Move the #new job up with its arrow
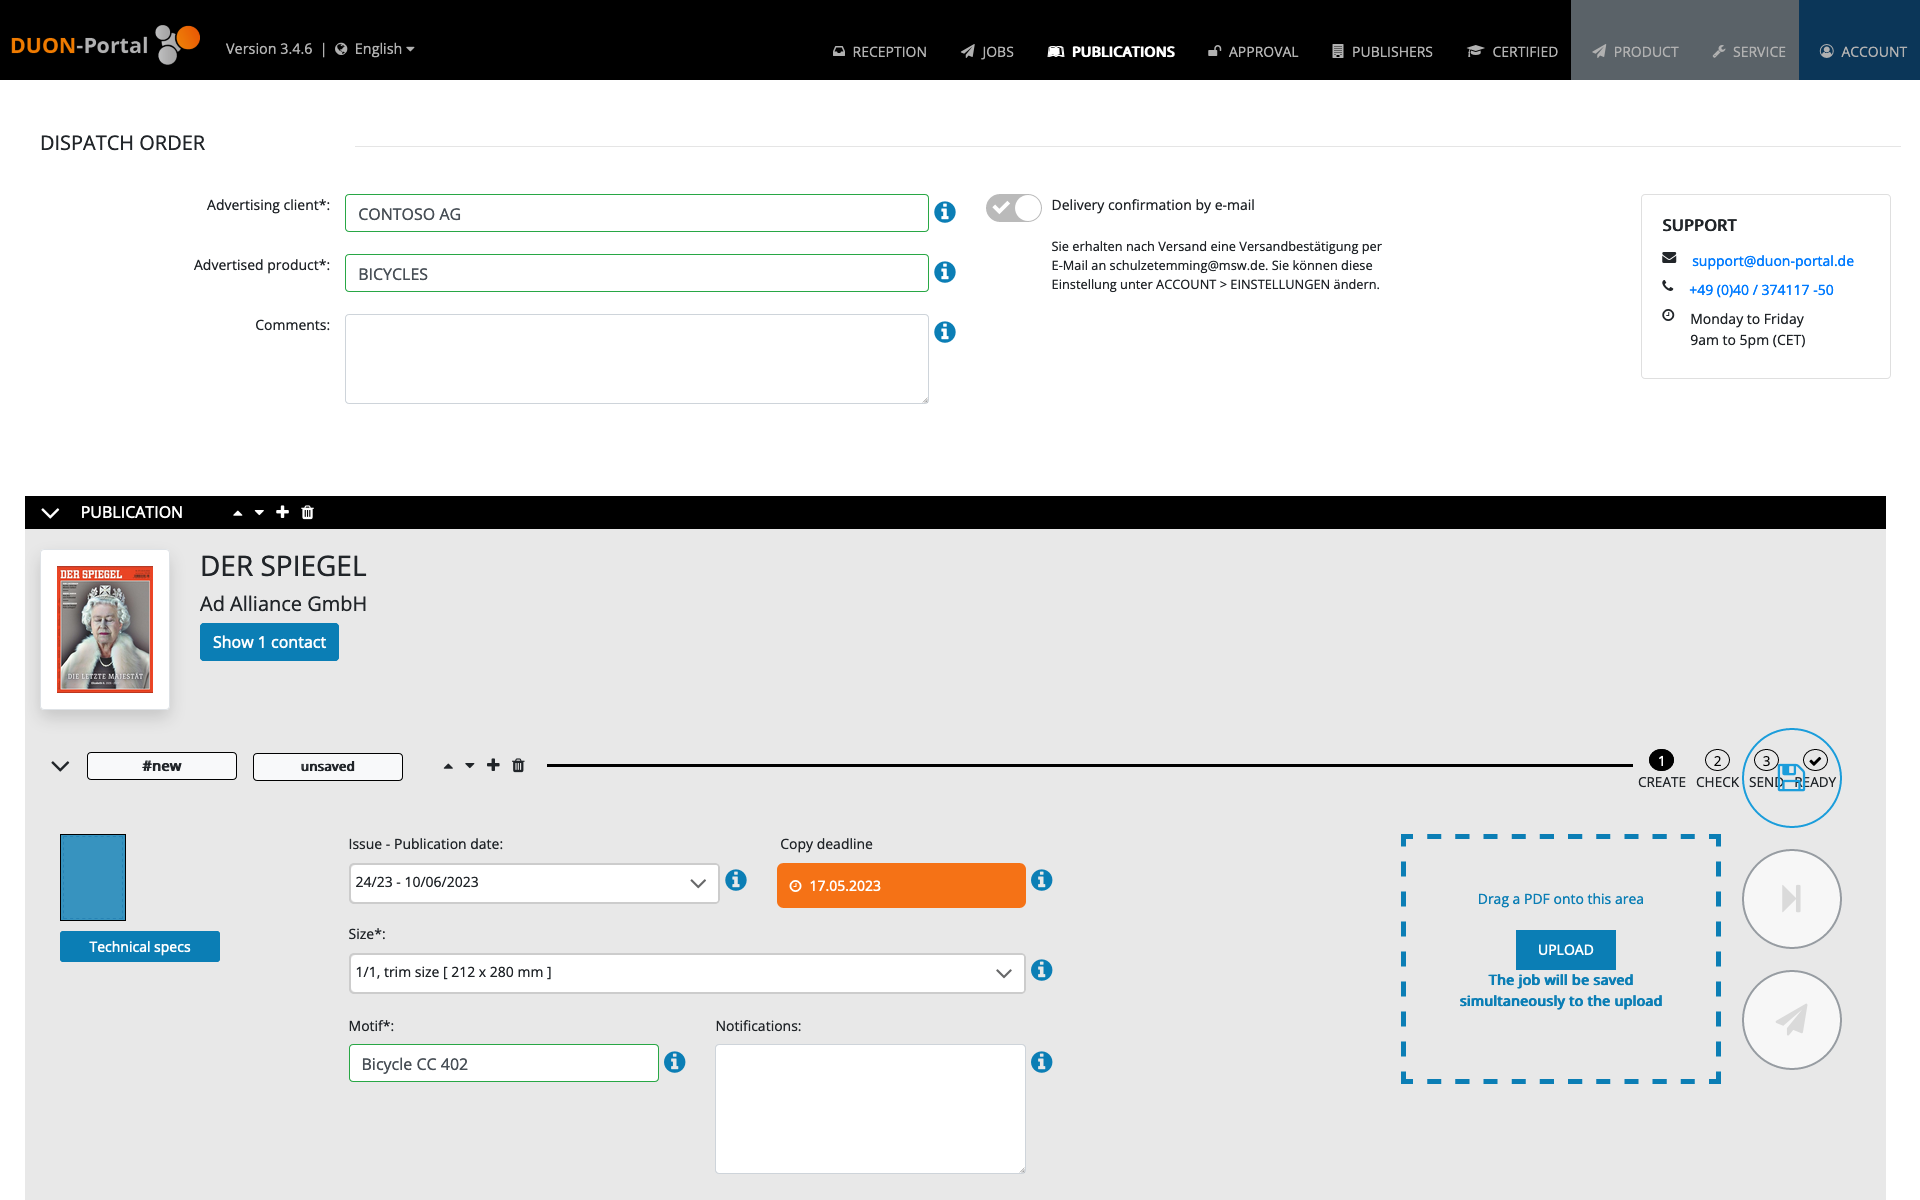This screenshot has height=1200, width=1920. pyautogui.click(x=448, y=766)
